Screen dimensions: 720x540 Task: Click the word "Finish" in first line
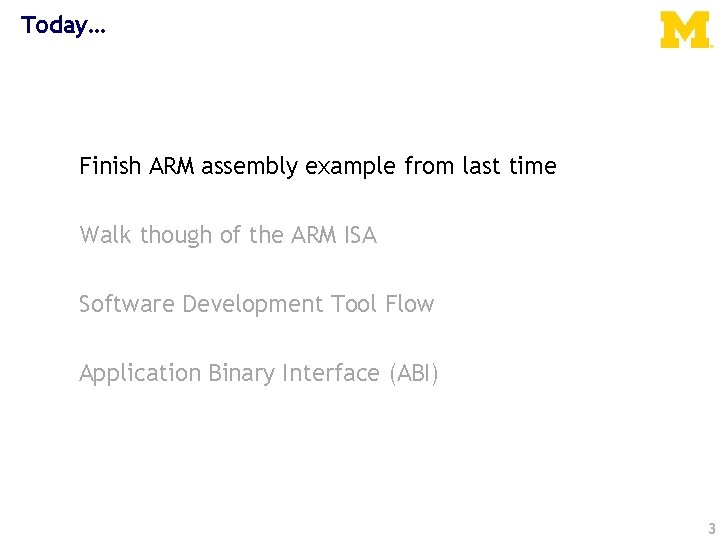111,166
